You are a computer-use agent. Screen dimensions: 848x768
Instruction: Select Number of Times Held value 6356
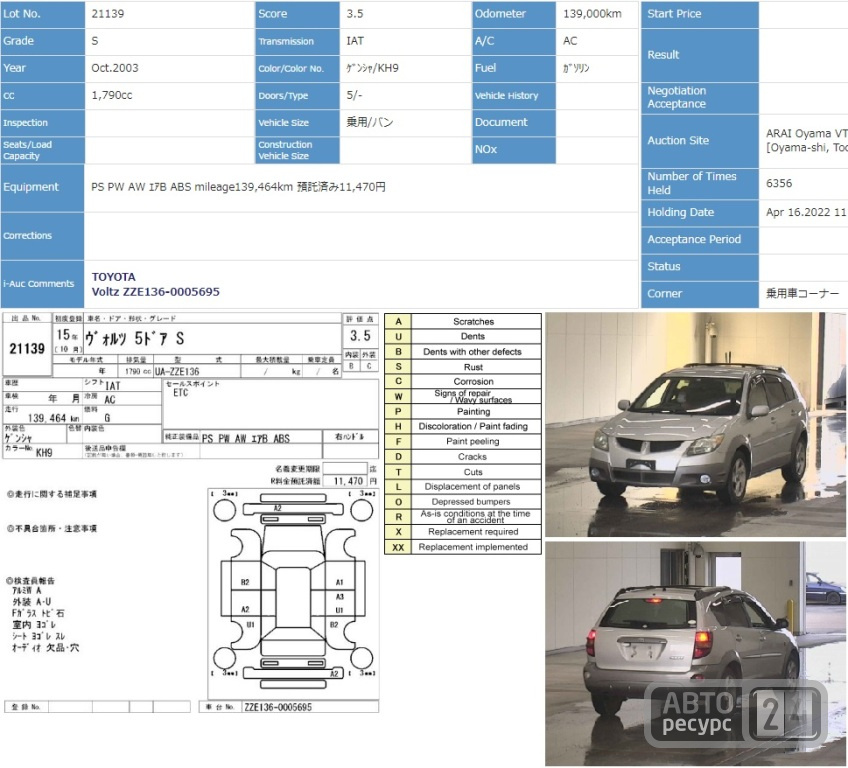[779, 183]
